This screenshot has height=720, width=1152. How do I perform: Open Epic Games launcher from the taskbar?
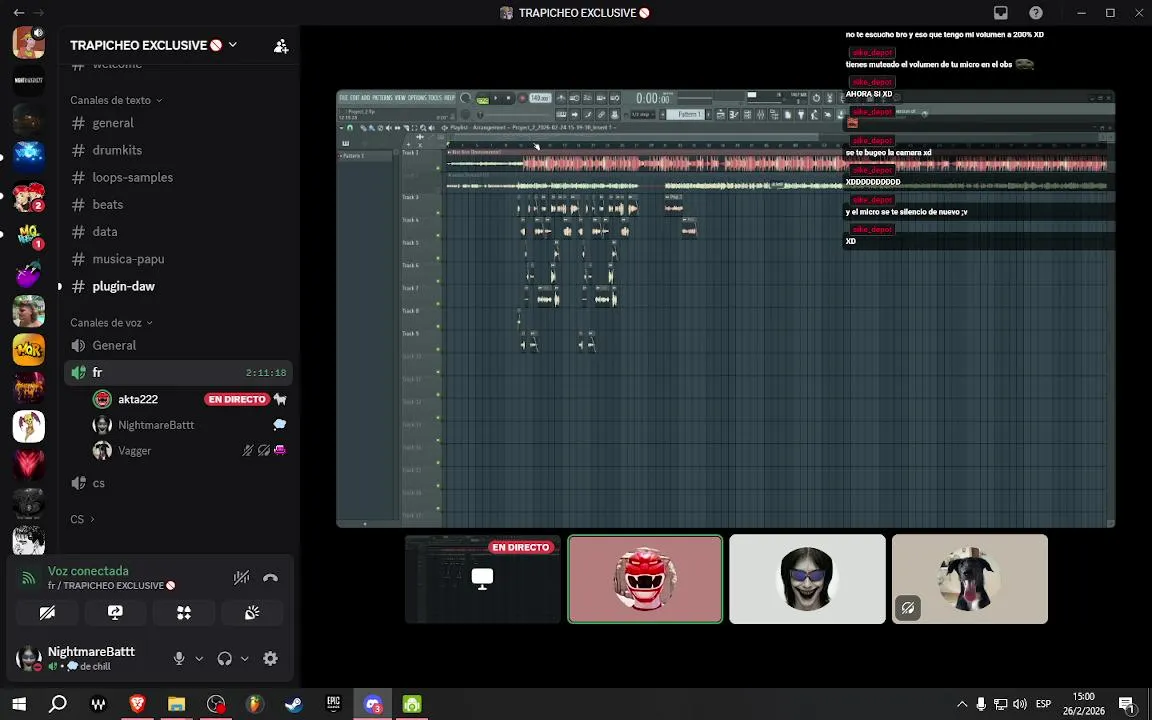(x=333, y=704)
